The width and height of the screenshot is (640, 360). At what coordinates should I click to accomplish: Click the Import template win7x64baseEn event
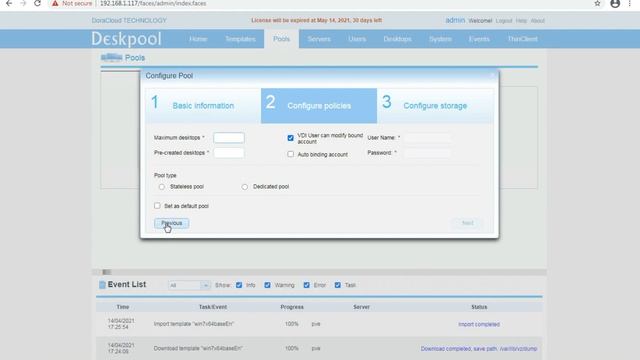[x=194, y=324]
